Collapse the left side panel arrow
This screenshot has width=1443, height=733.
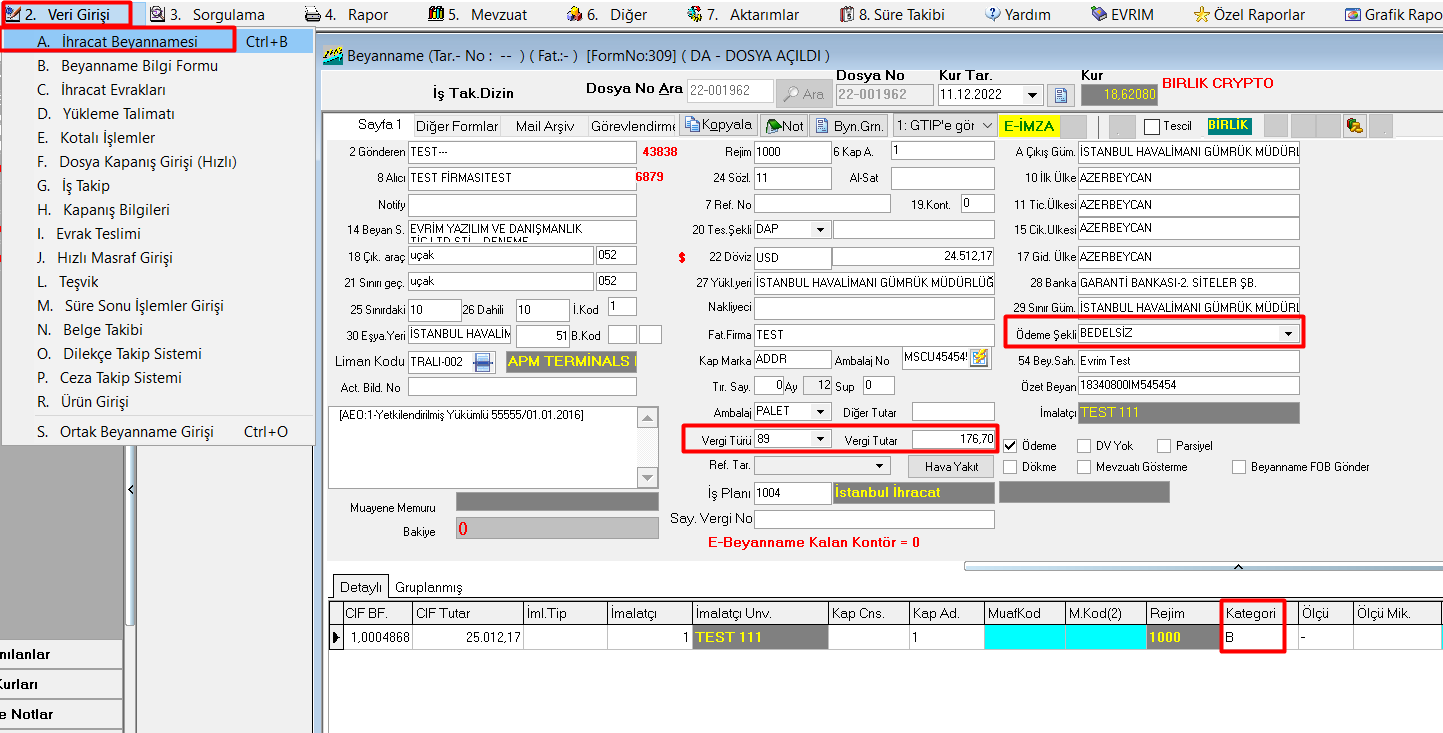pos(130,489)
